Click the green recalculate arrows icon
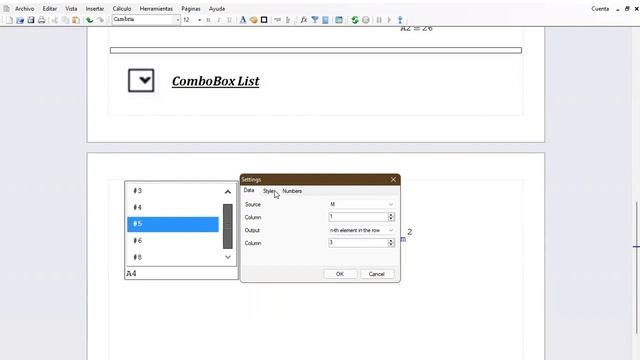The image size is (640, 360). 355,20
